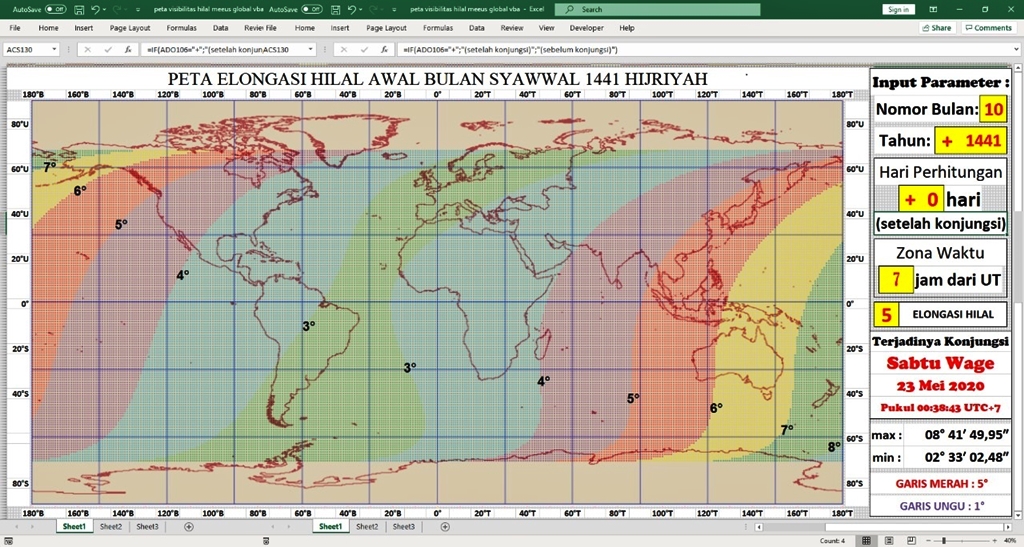Select the Tahun value cell 1441
The width and height of the screenshot is (1024, 547).
click(x=970, y=140)
